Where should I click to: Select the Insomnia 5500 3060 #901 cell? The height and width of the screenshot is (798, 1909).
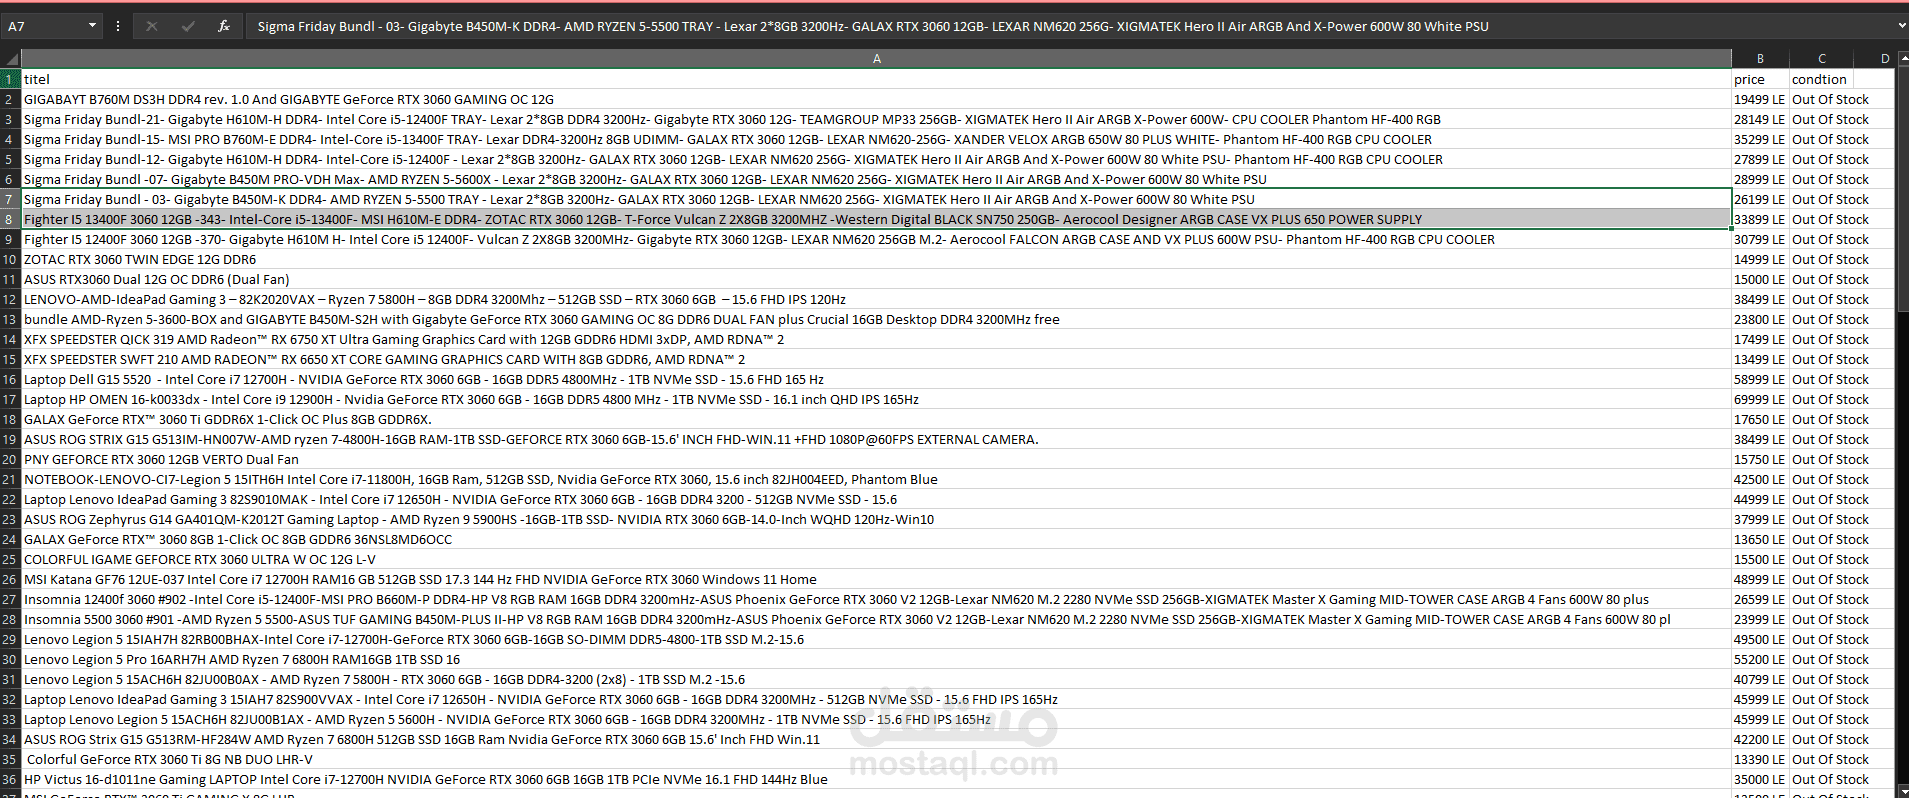(876, 619)
